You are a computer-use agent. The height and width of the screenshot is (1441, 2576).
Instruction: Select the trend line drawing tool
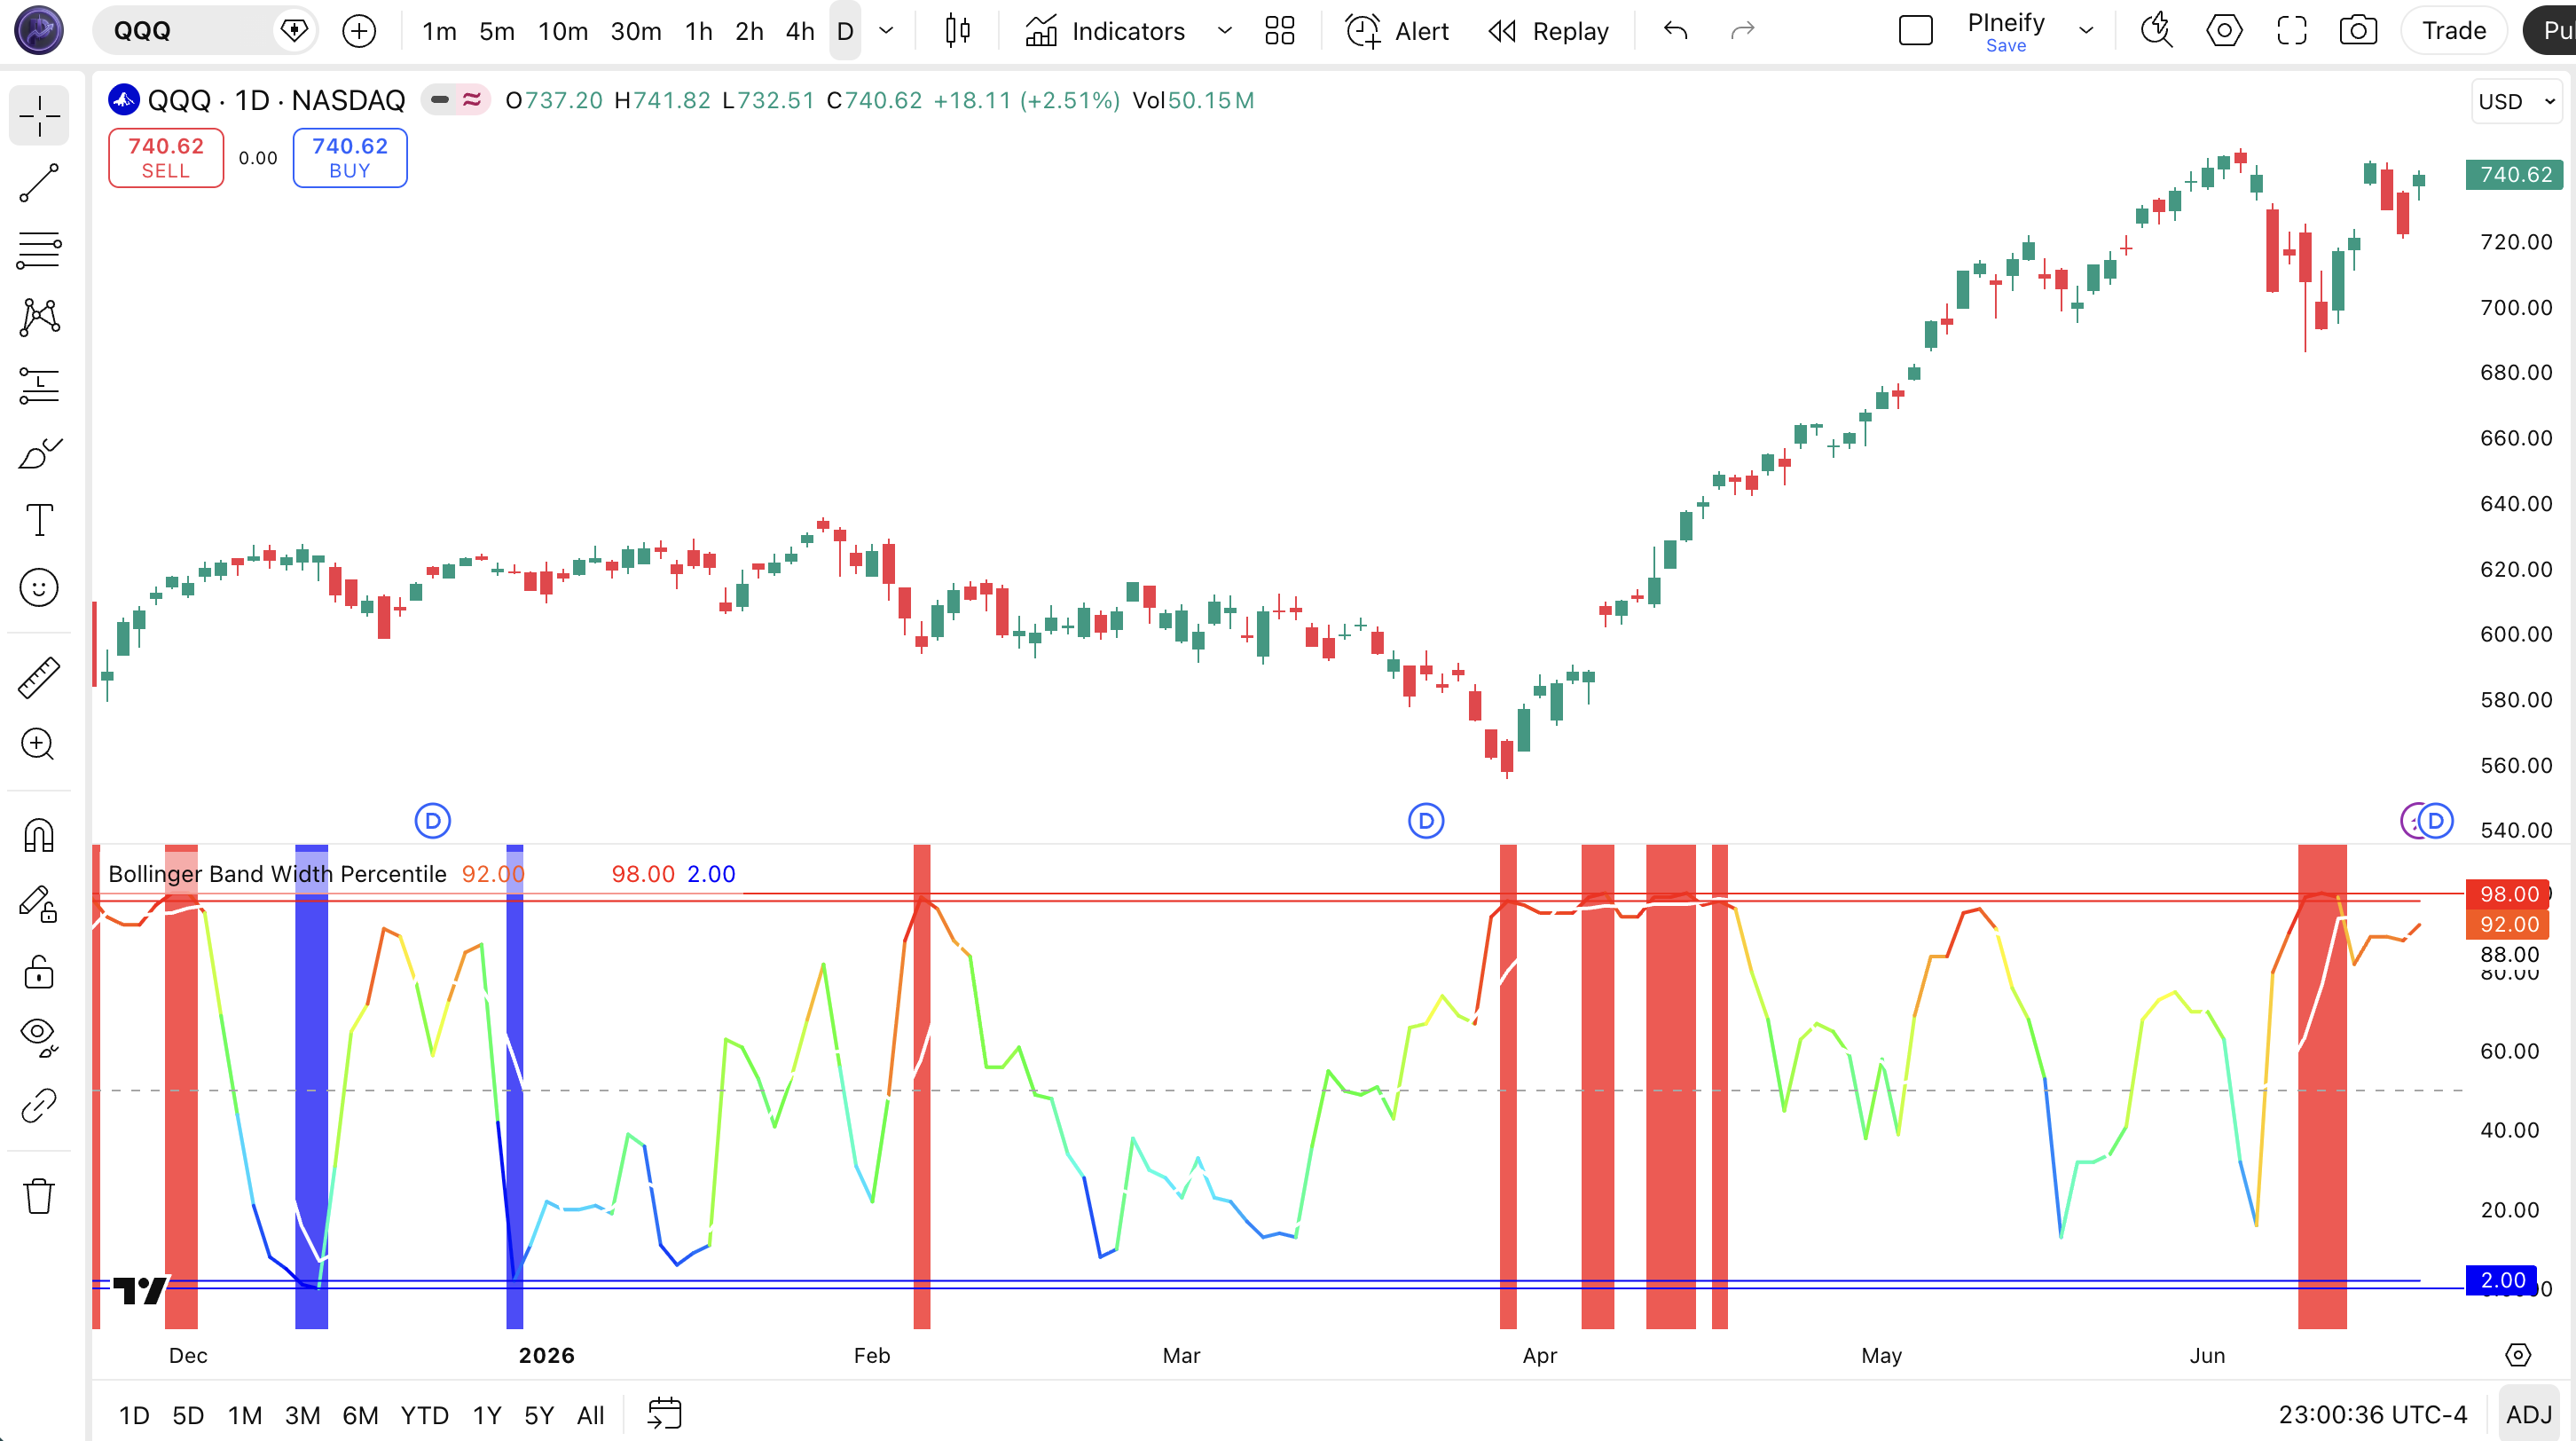pos(39,184)
